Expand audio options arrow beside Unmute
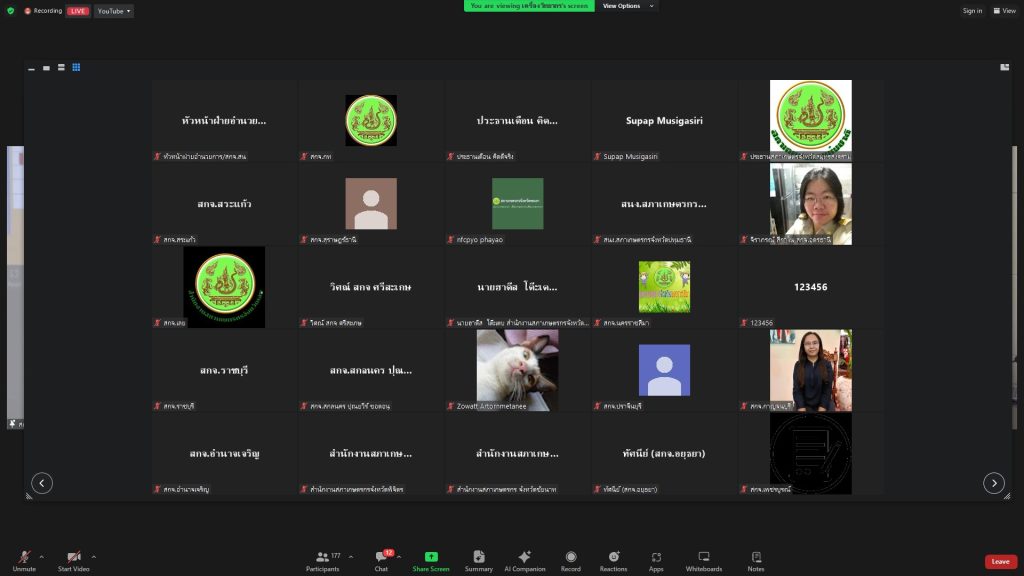The width and height of the screenshot is (1024, 576). pyautogui.click(x=41, y=557)
